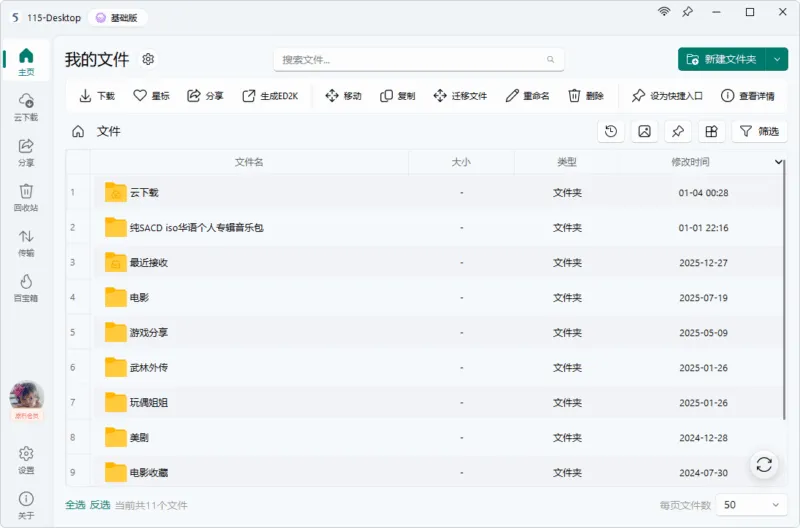Select the 纯SACD iso华语个人专辑音乐包 folder
Viewport: 800px width, 528px height.
point(425,228)
